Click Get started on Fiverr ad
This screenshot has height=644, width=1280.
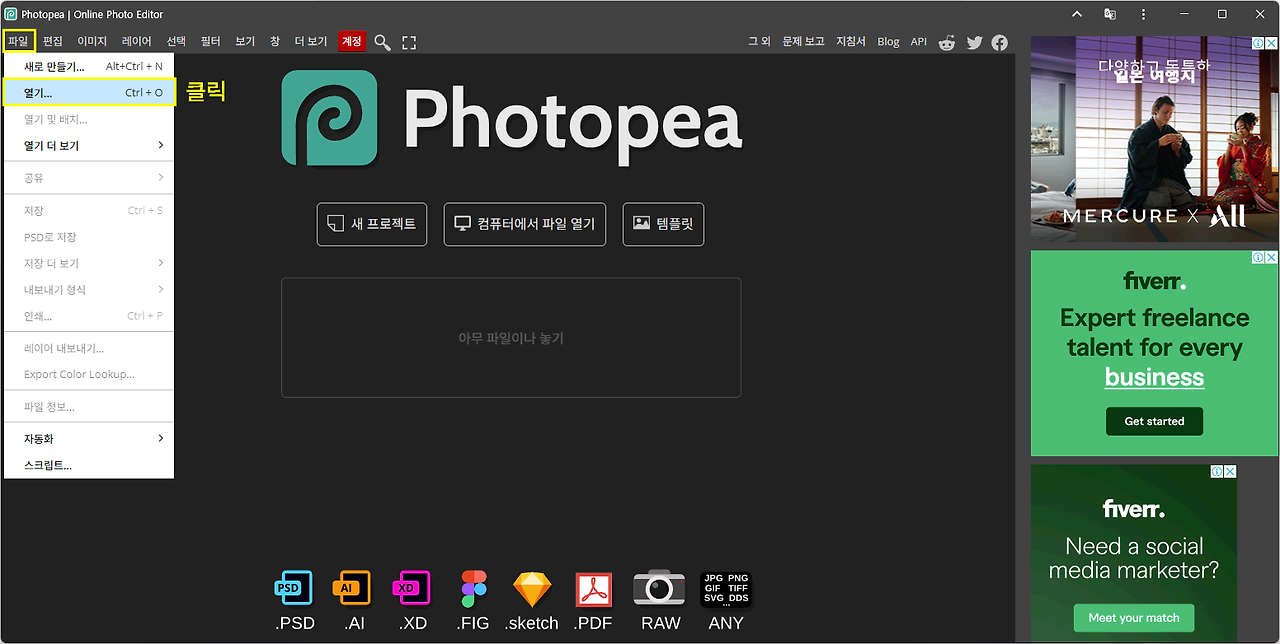1154,421
